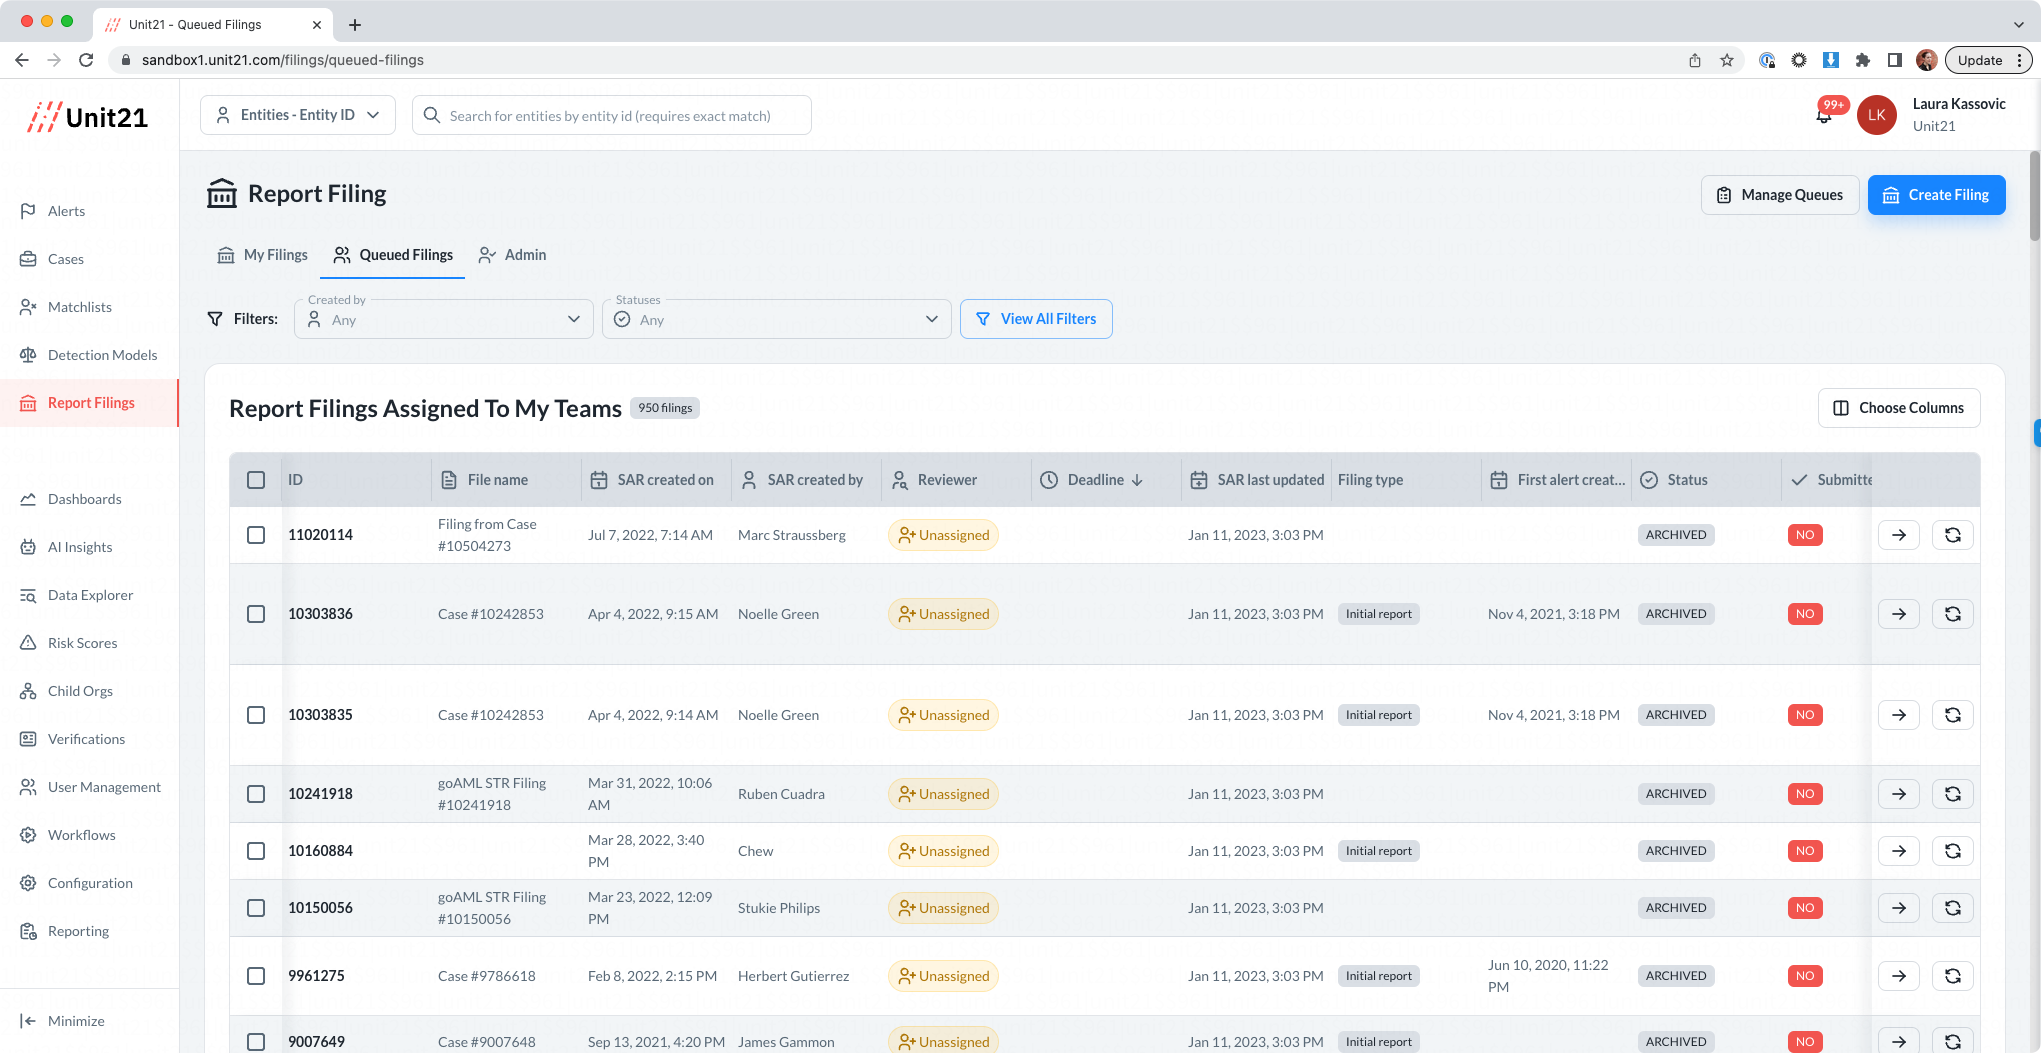Toggle the select-all filings checkbox
2041x1053 pixels.
[256, 480]
